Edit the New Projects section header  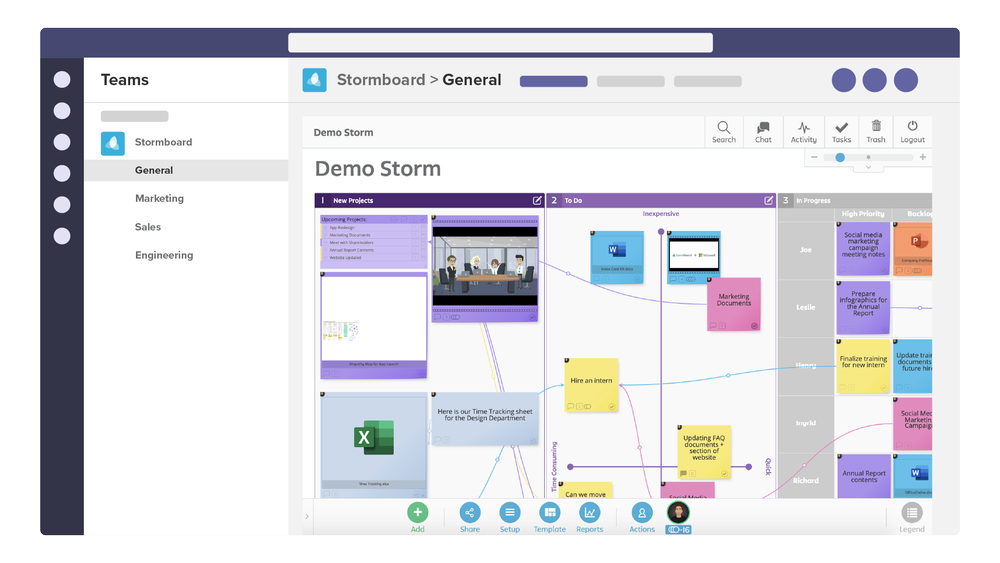coord(537,200)
